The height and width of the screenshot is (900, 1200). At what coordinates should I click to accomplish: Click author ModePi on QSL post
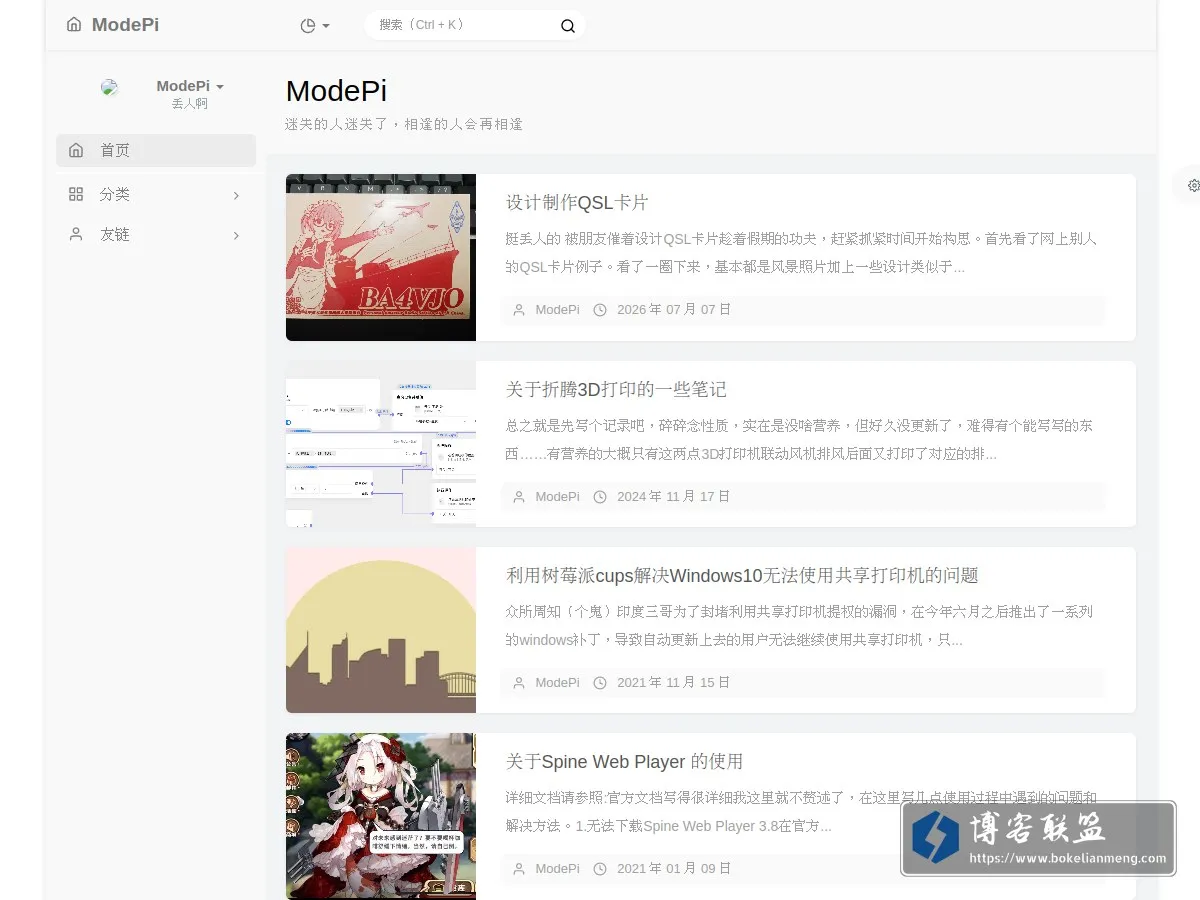click(x=557, y=310)
